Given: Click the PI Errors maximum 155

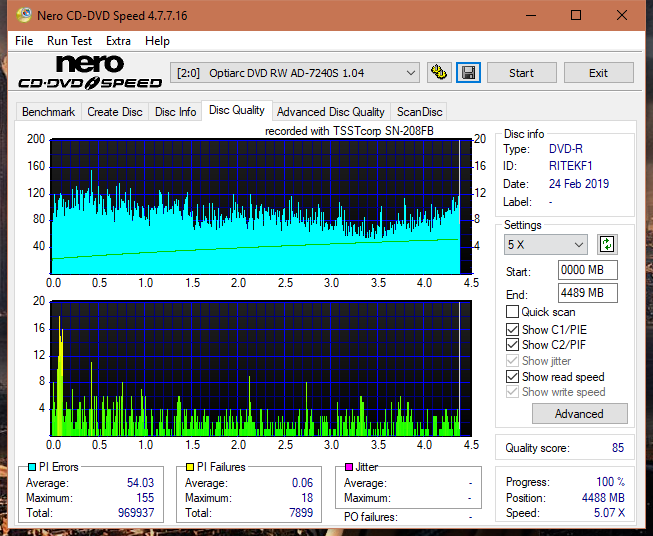Looking at the screenshot, I should click(x=145, y=498).
